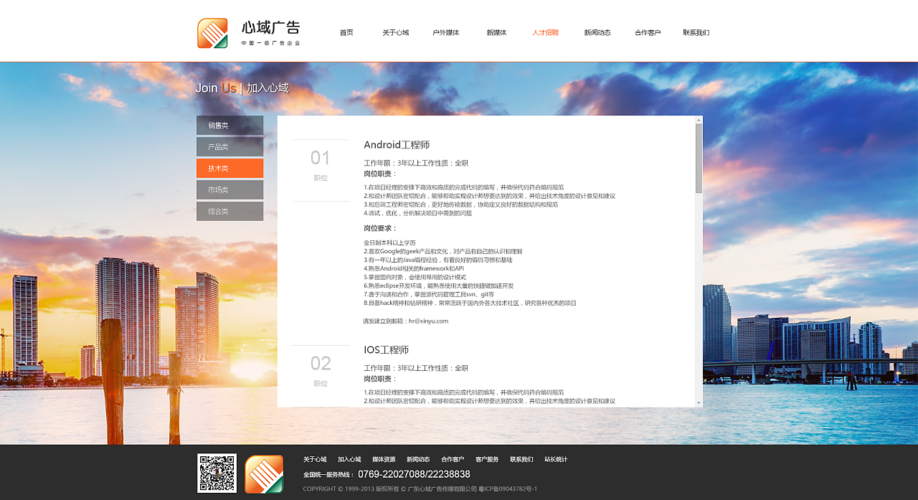Click the scrollbar down arrow in job panel
The height and width of the screenshot is (500, 918).
(698, 403)
